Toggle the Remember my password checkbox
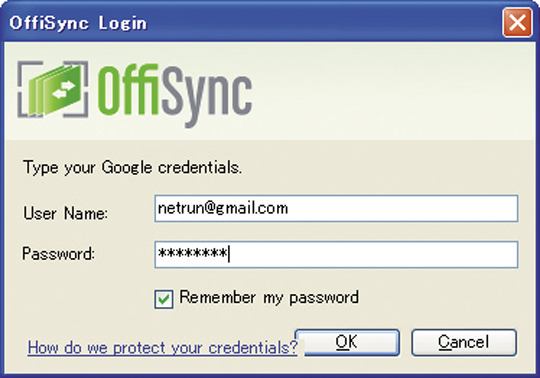The height and width of the screenshot is (378, 540). 164,298
